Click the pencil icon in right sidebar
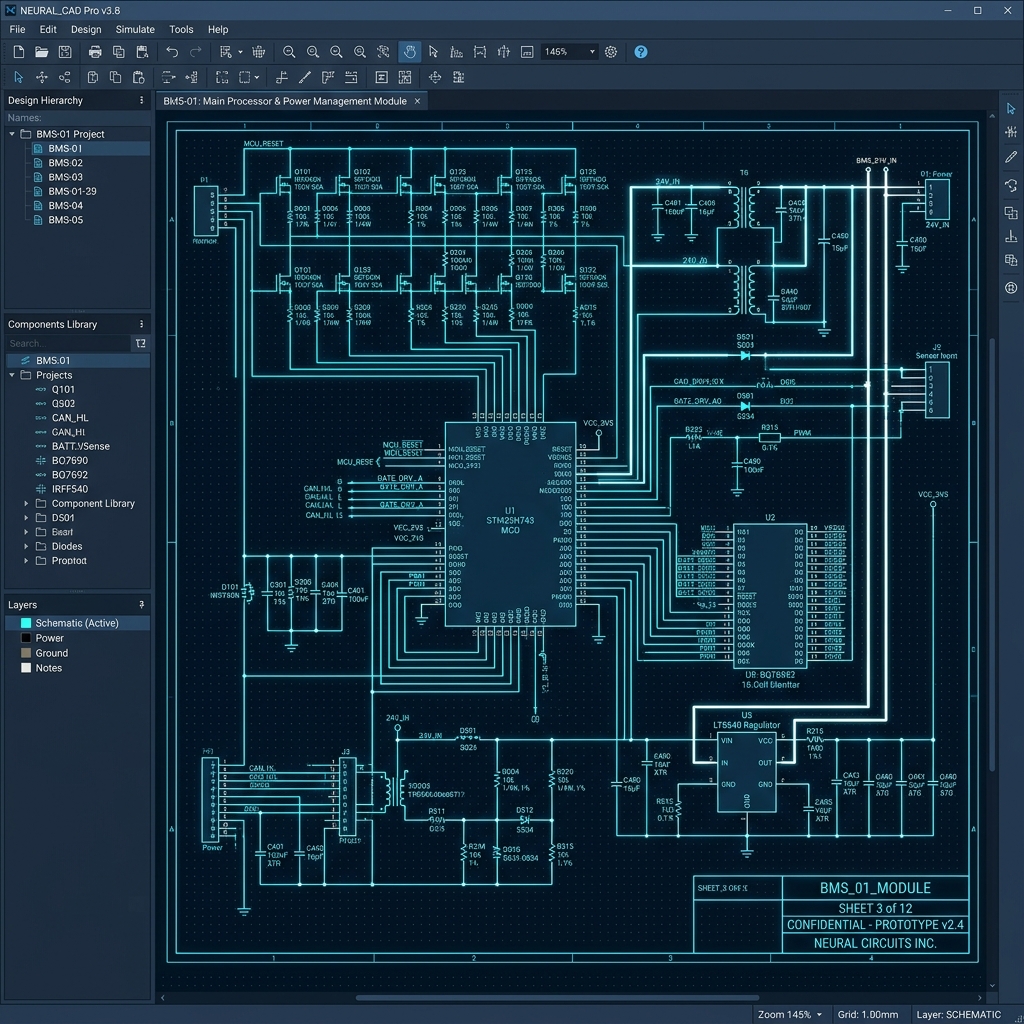1024x1024 pixels. coord(1011,157)
